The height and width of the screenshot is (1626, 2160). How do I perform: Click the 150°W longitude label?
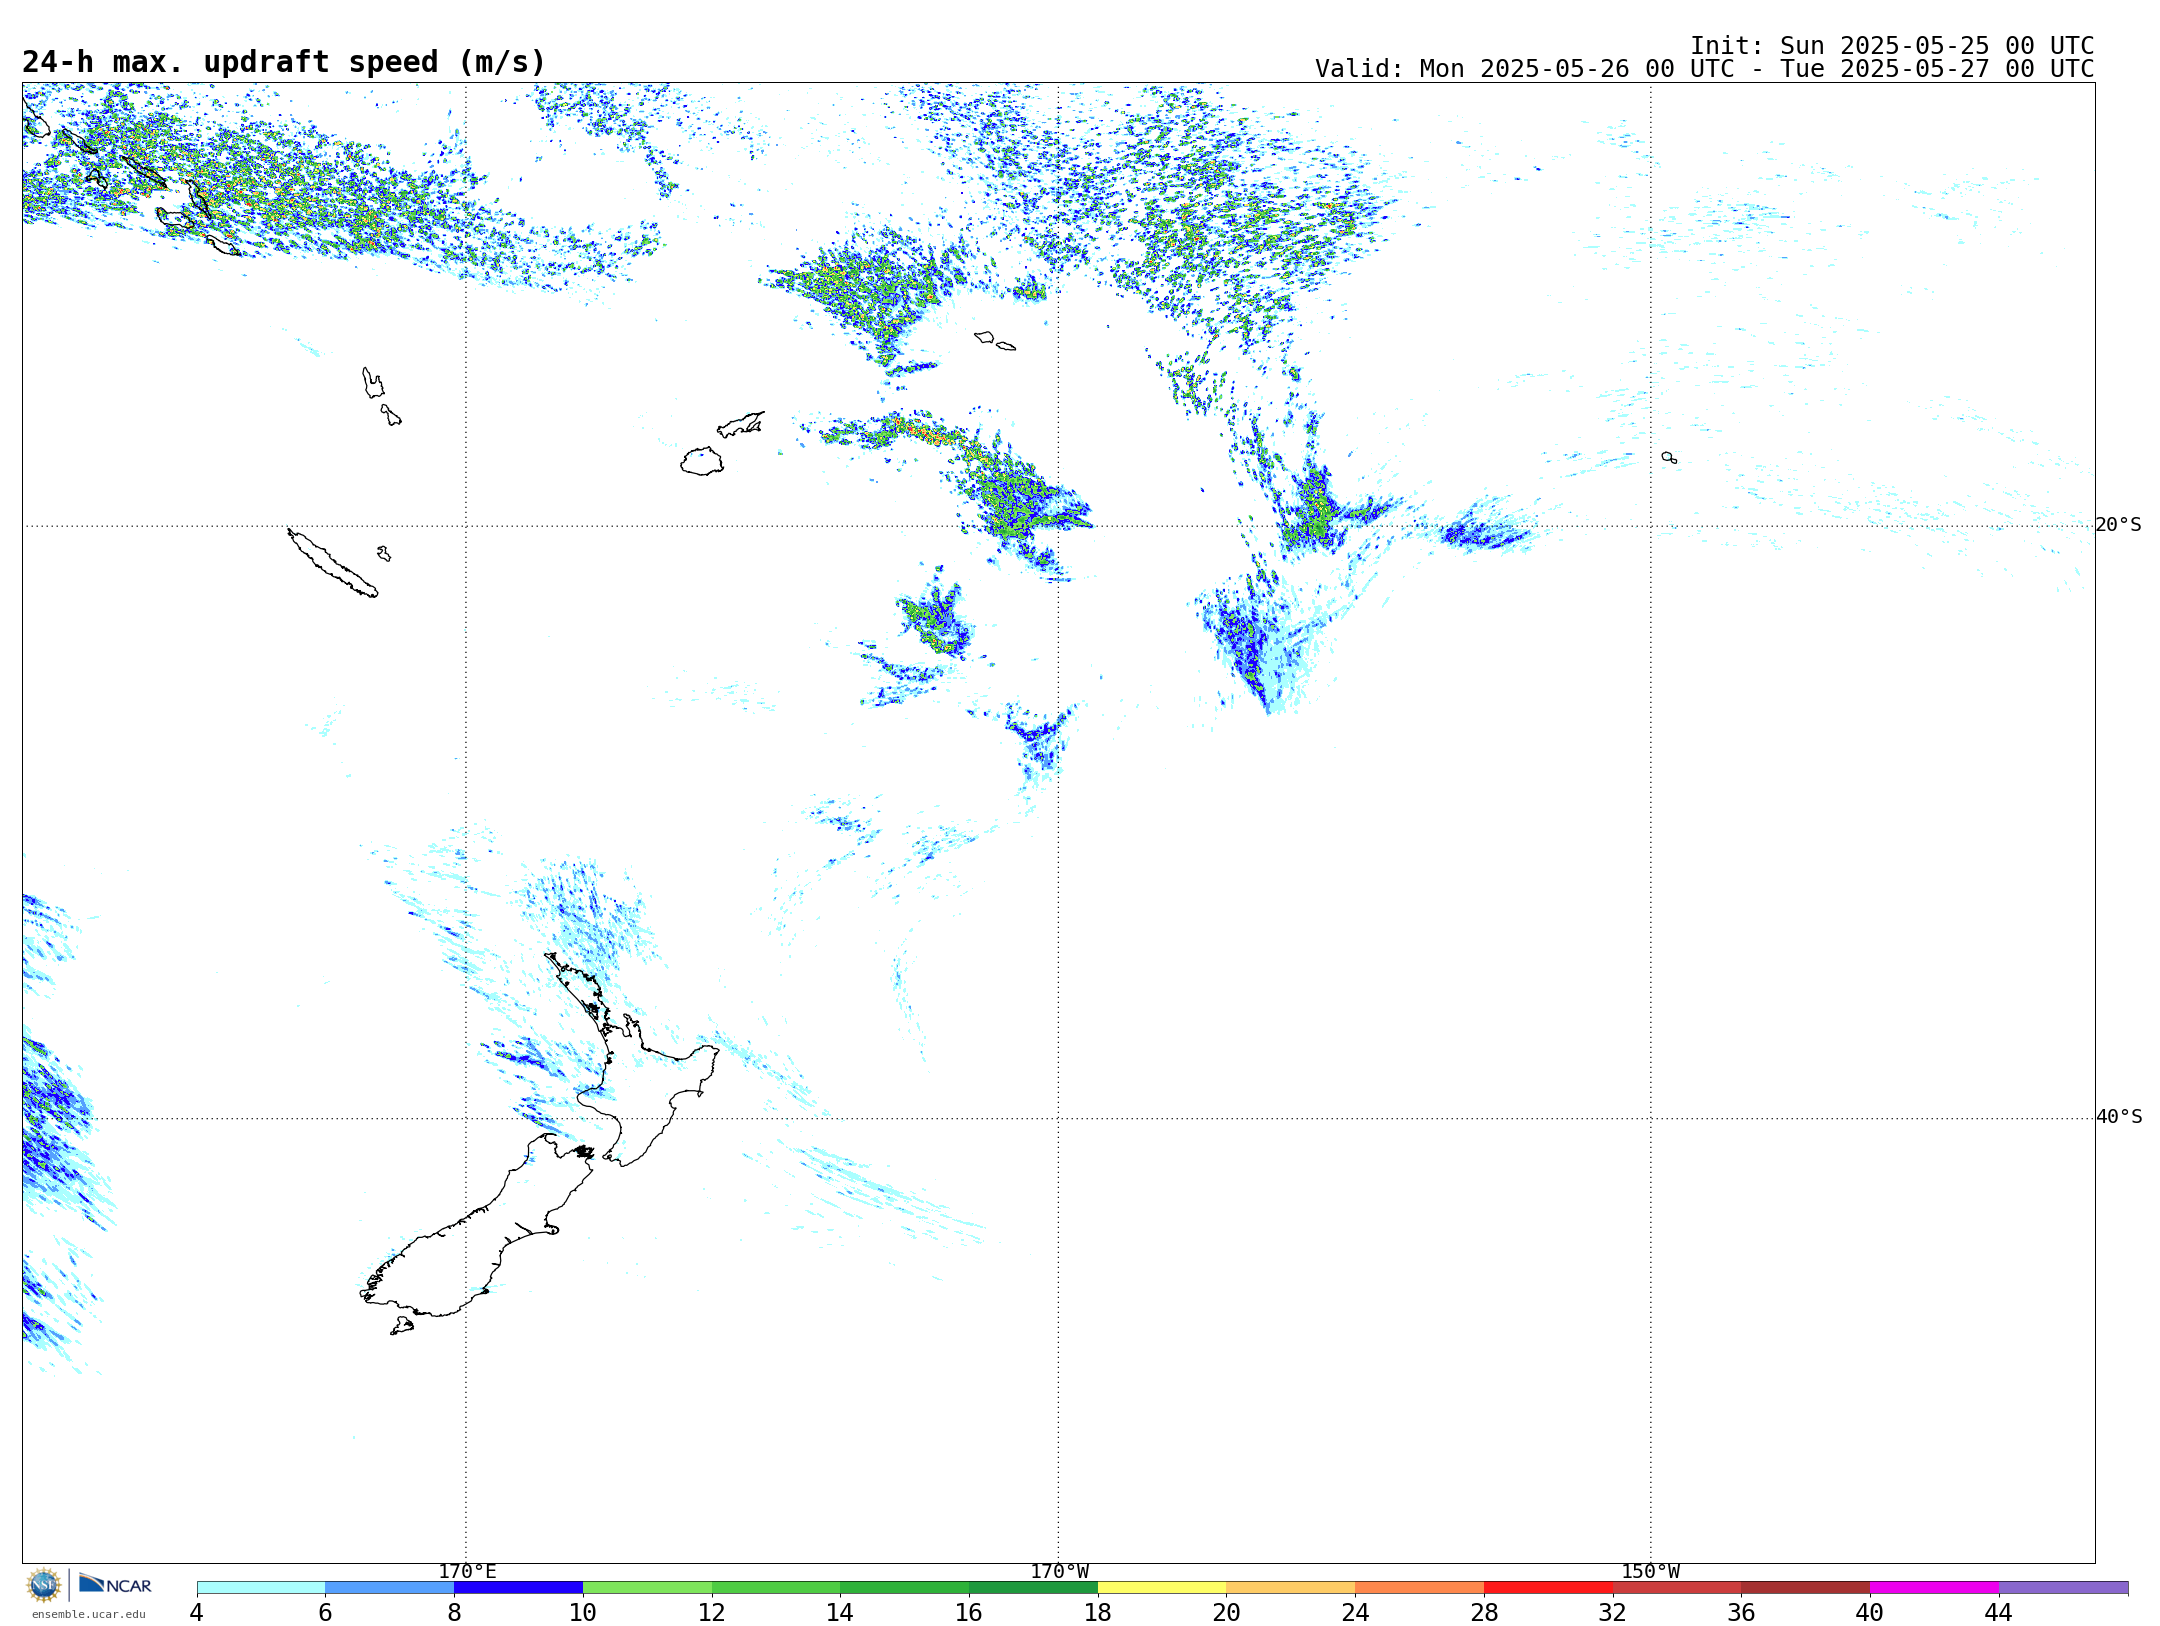point(1650,1572)
